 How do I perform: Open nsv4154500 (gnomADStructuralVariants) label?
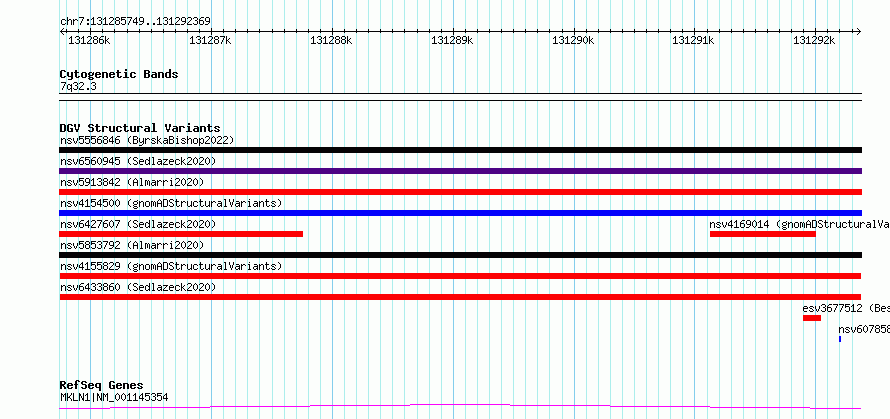coord(171,203)
